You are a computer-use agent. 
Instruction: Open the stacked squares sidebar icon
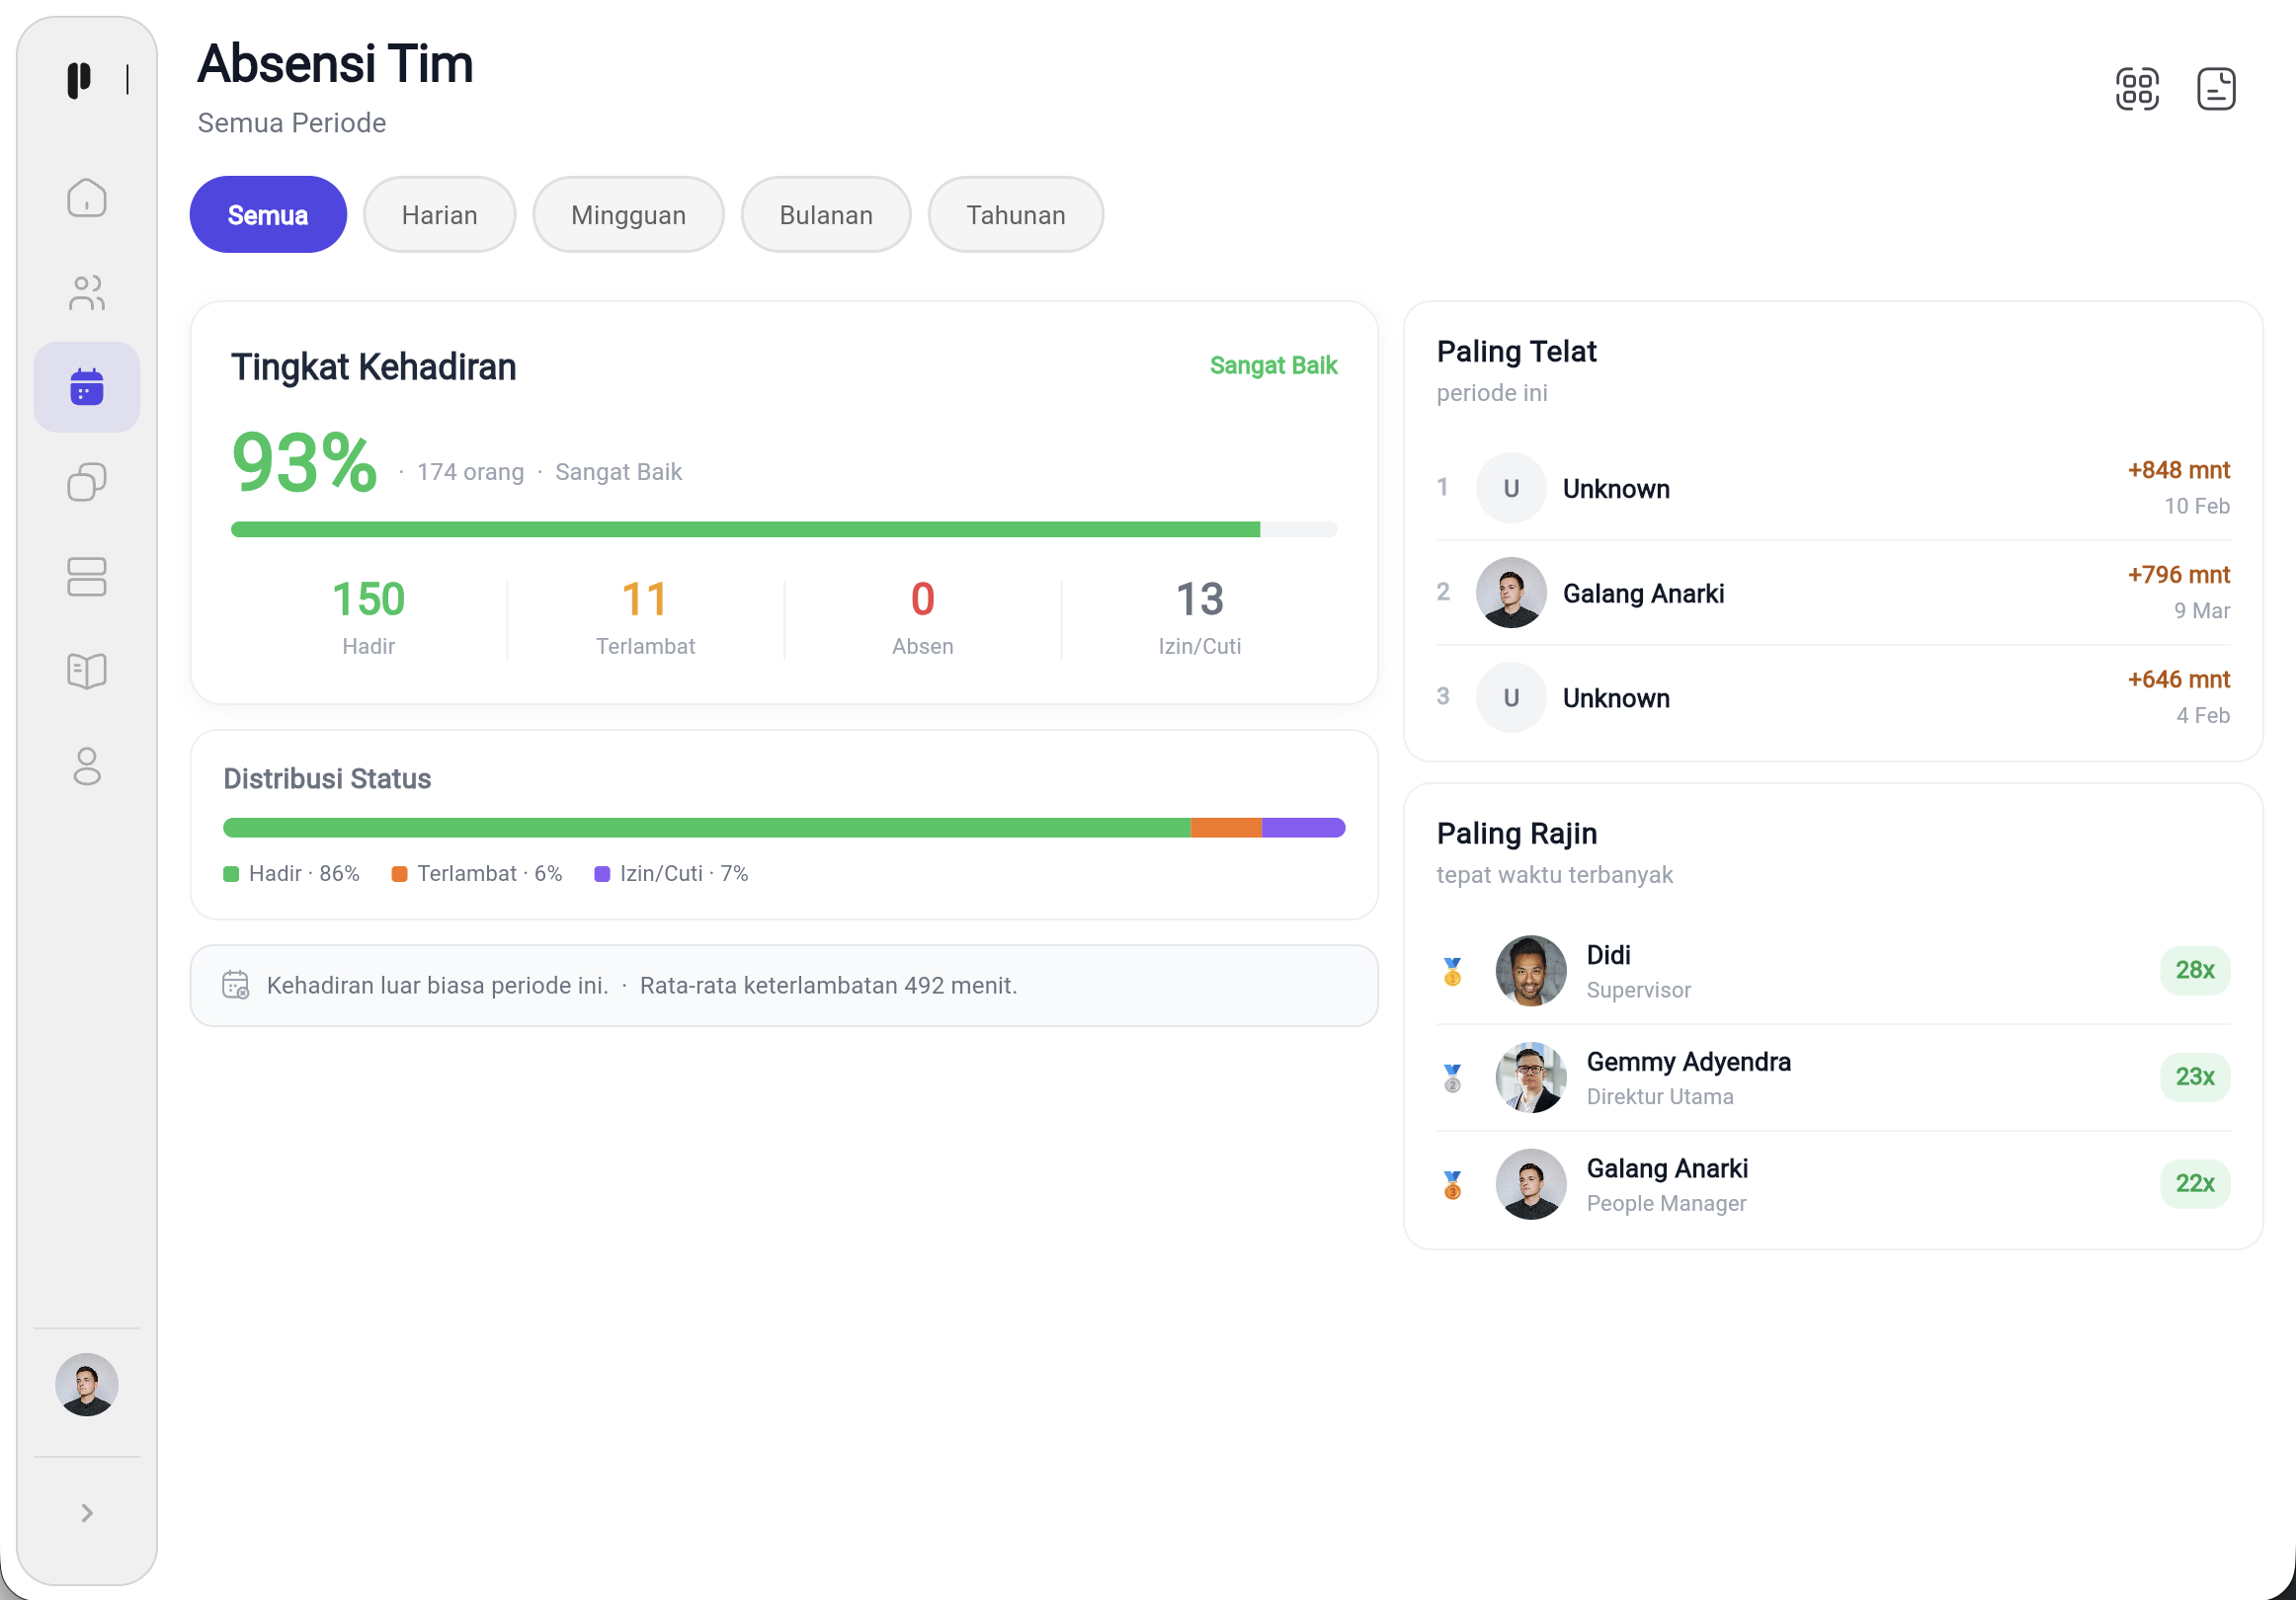(x=87, y=482)
